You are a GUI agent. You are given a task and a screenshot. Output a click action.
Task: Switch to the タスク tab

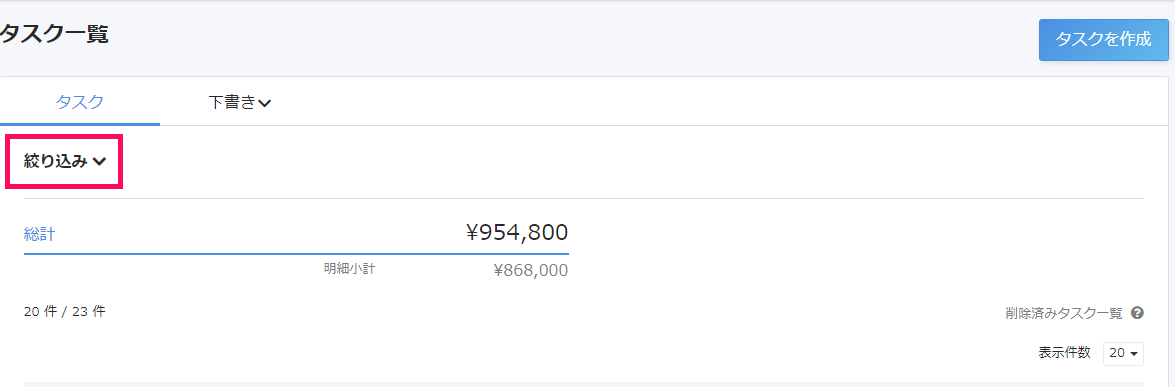click(x=79, y=102)
